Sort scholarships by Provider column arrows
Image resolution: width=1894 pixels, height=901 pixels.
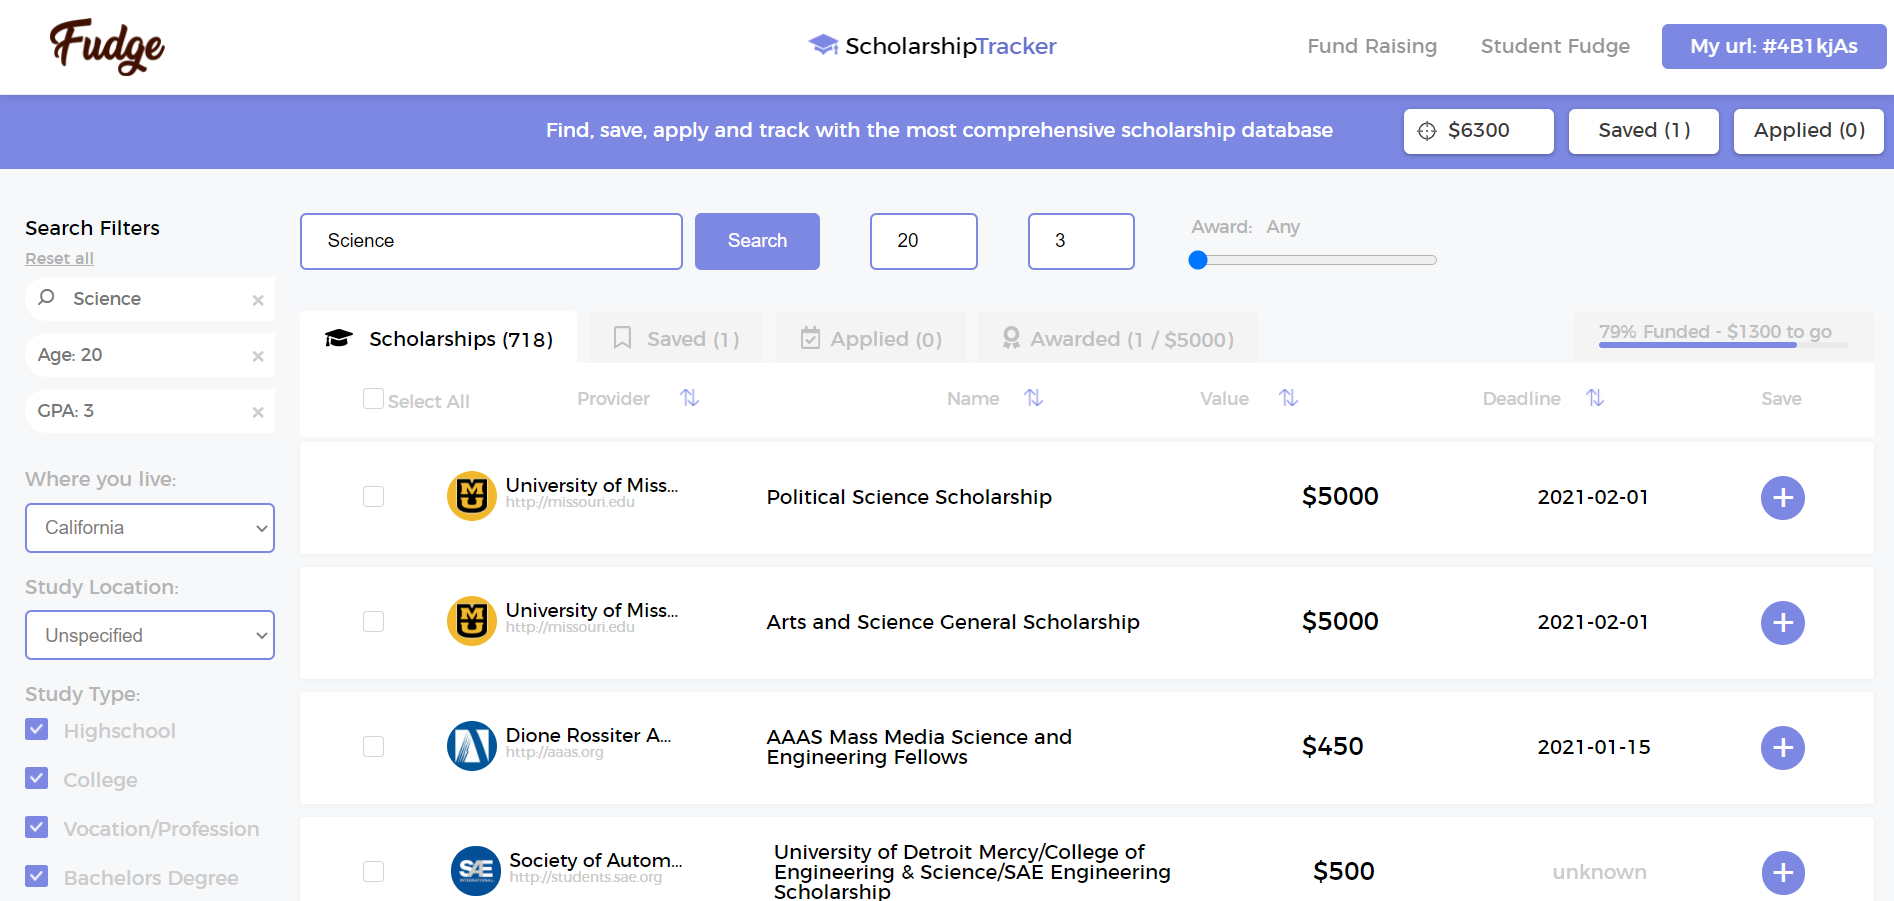coord(689,398)
